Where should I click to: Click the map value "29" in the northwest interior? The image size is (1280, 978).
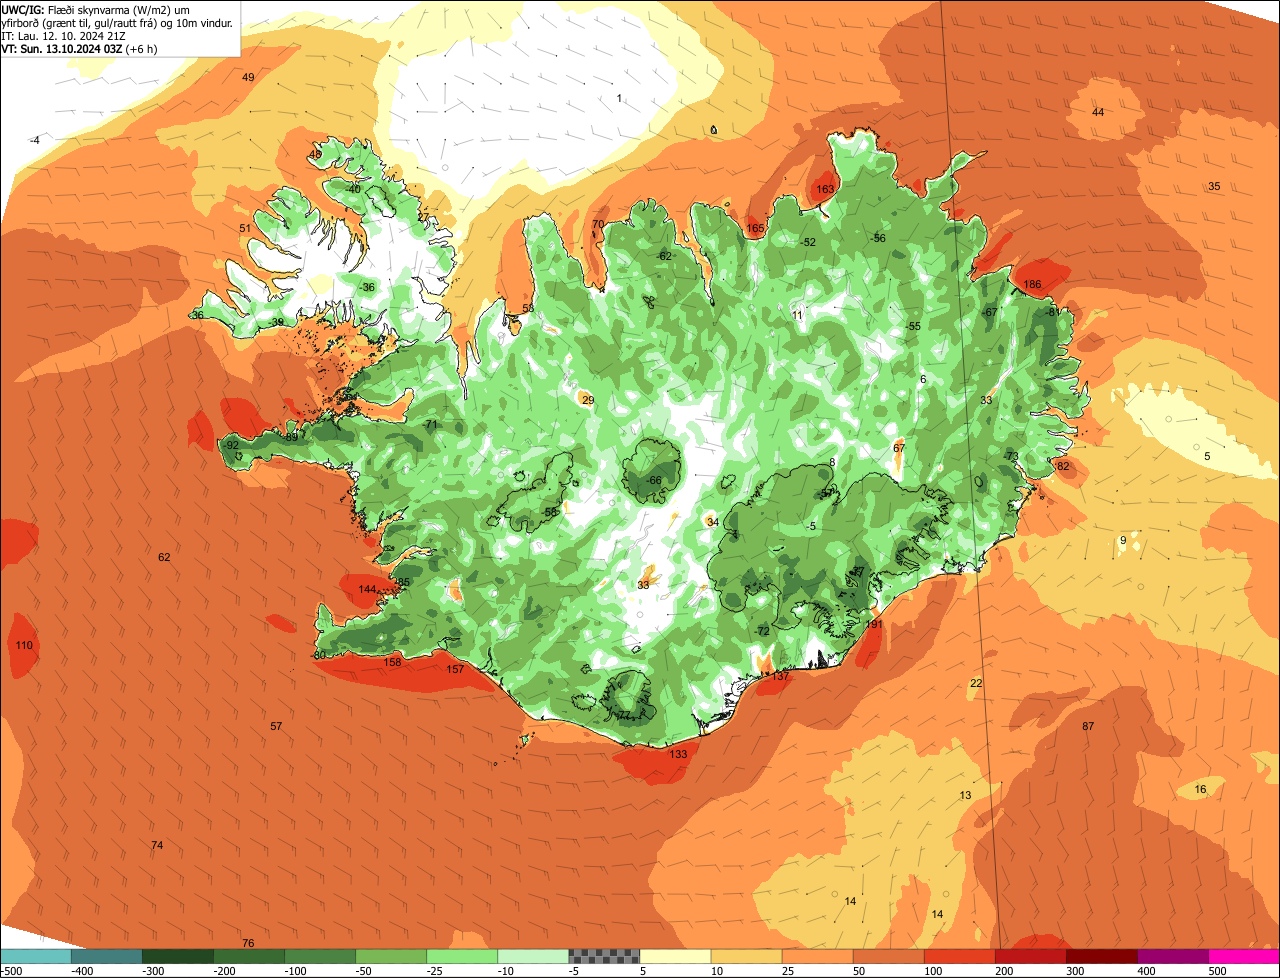tap(588, 401)
